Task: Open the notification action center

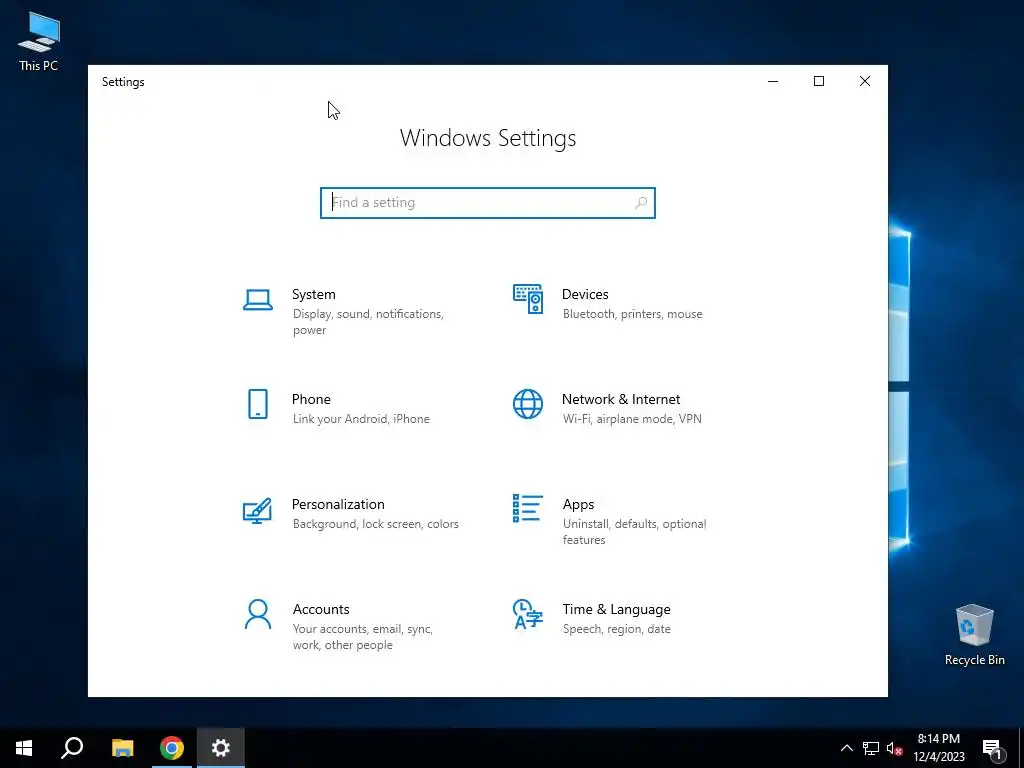Action: pos(993,748)
